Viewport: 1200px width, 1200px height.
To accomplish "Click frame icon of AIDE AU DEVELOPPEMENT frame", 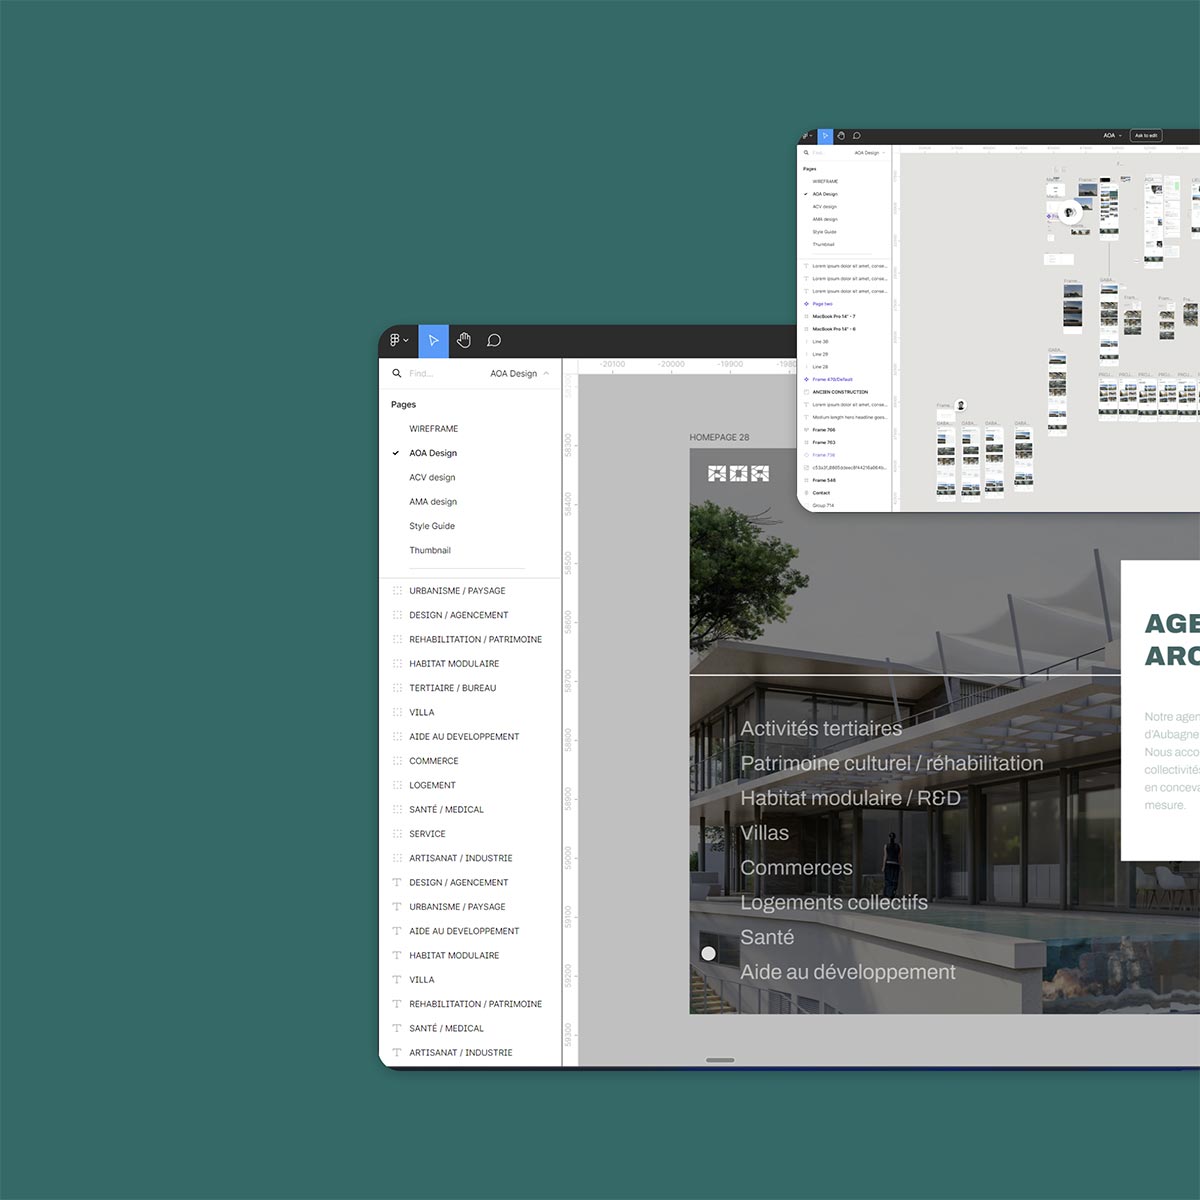I will click(397, 737).
